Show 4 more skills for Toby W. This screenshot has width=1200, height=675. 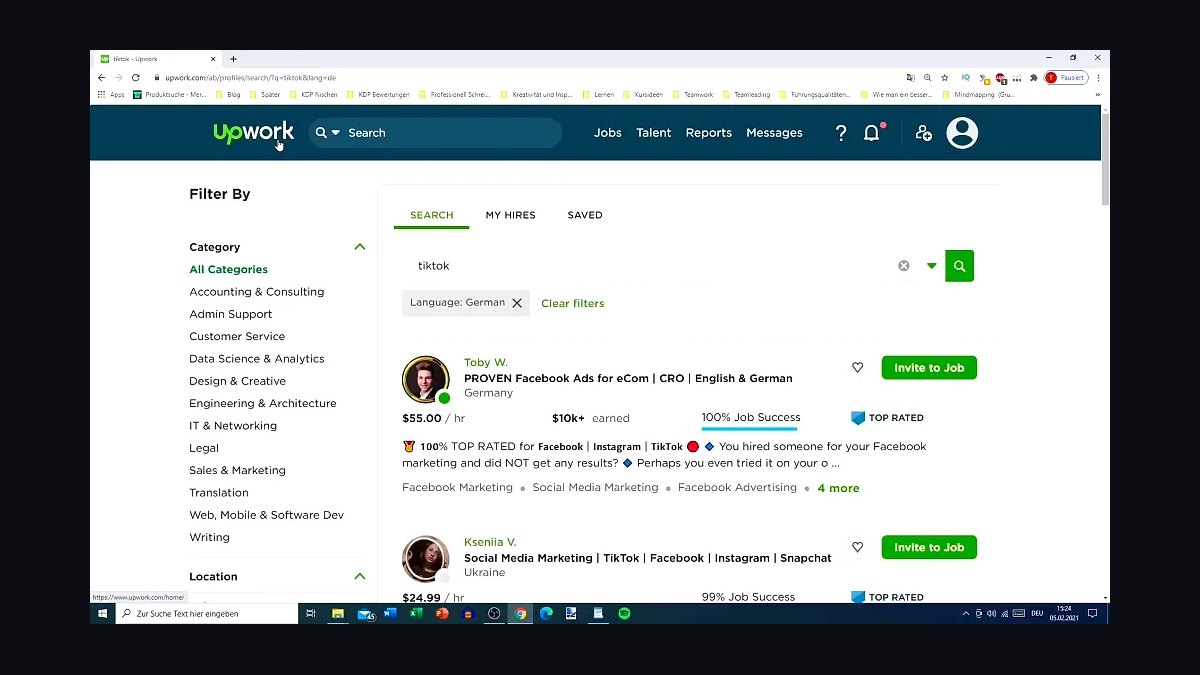838,488
